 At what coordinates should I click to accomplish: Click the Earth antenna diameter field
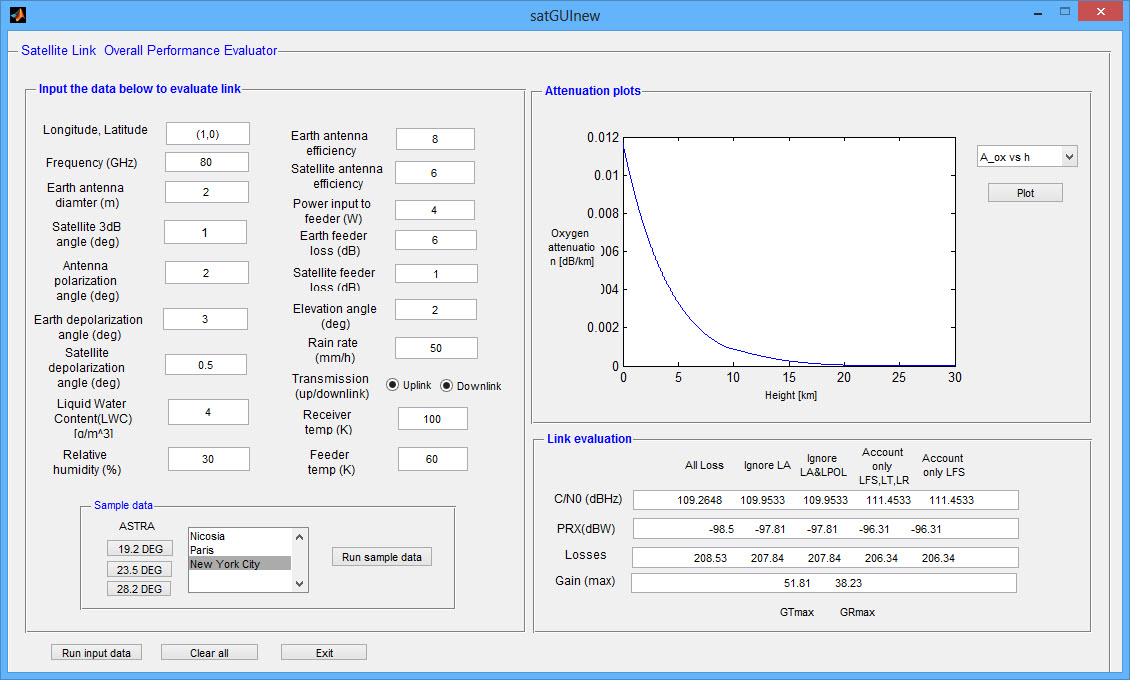pos(207,192)
